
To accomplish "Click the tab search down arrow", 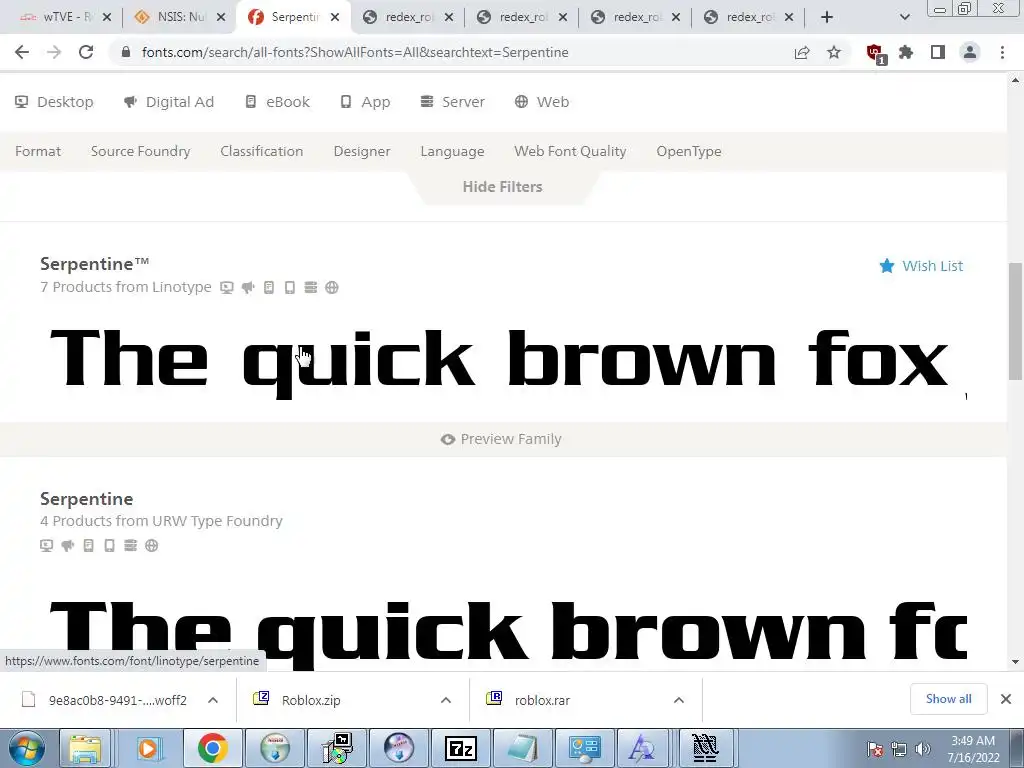I will point(904,17).
